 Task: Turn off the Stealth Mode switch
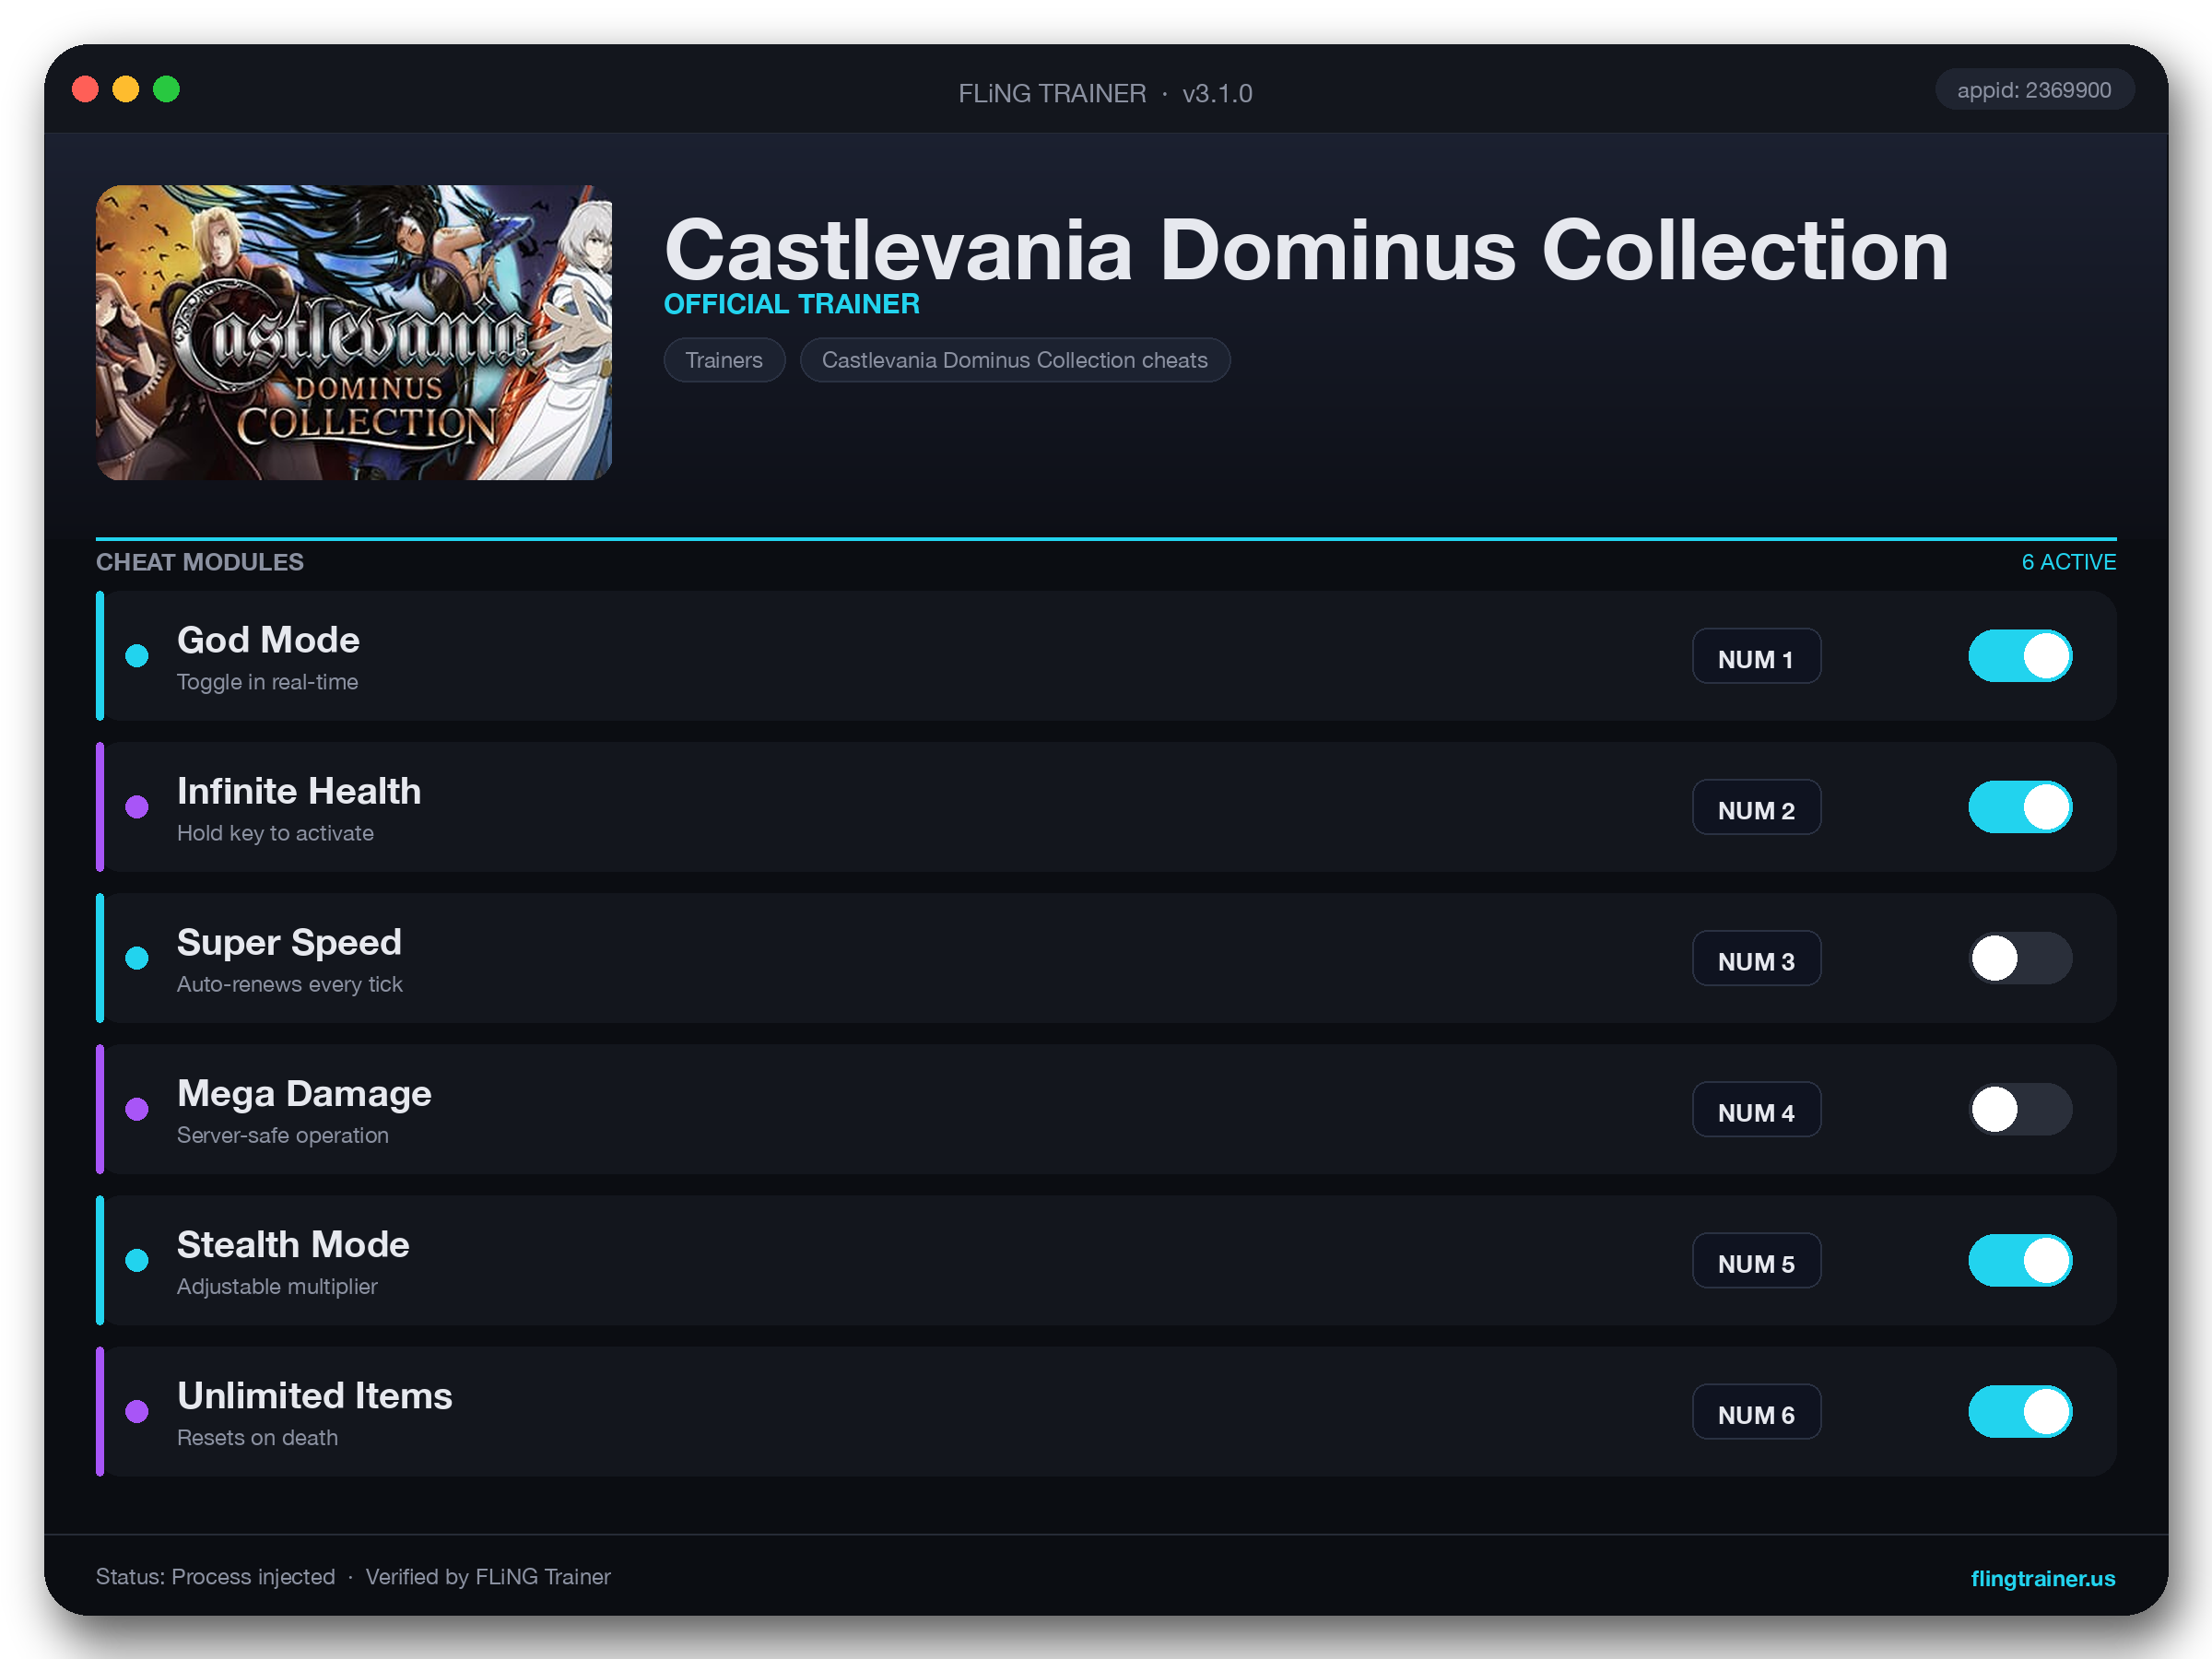(x=2020, y=1260)
